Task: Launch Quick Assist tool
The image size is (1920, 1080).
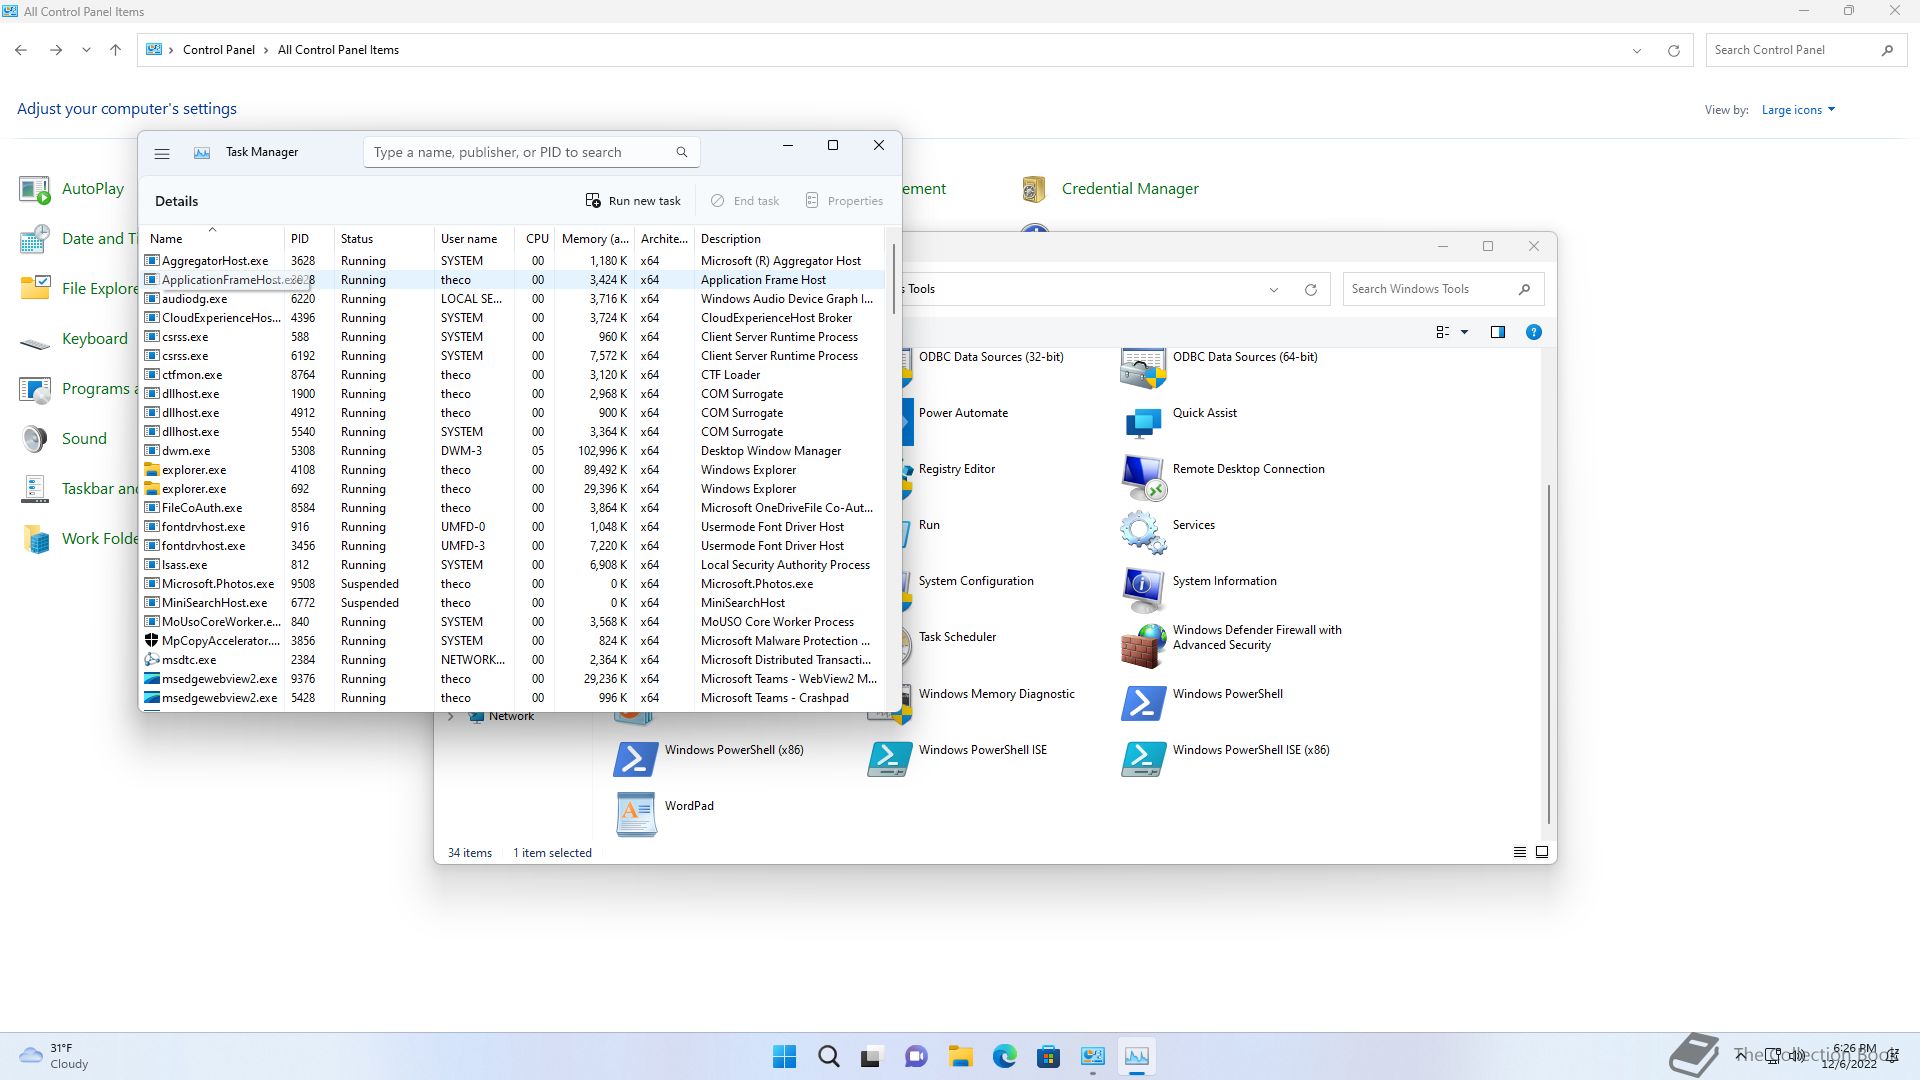Action: pos(1180,423)
